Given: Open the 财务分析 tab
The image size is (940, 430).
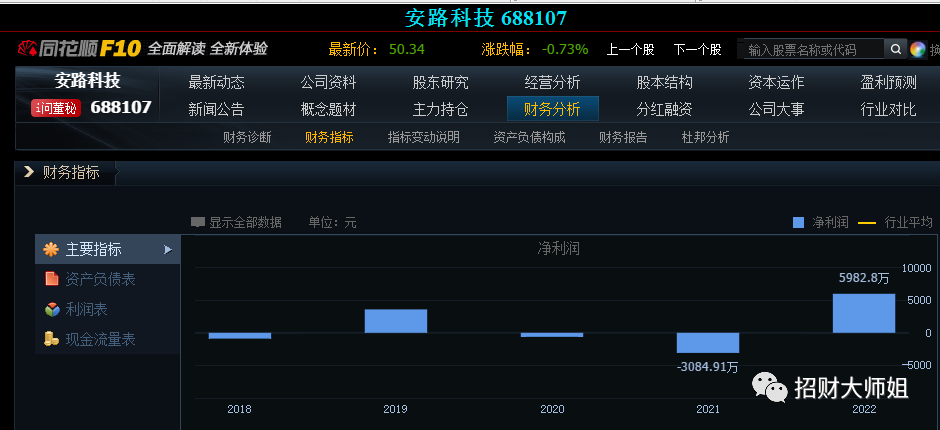Looking at the screenshot, I should coord(552,109).
